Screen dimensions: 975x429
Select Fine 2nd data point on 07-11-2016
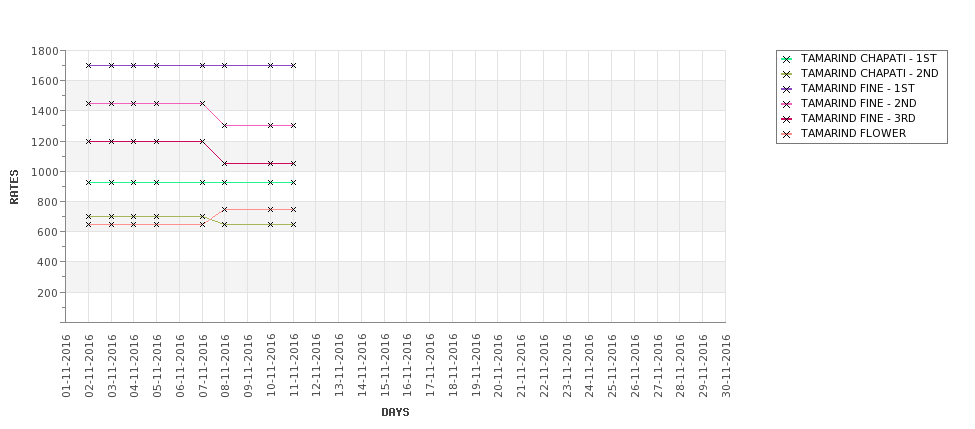202,103
